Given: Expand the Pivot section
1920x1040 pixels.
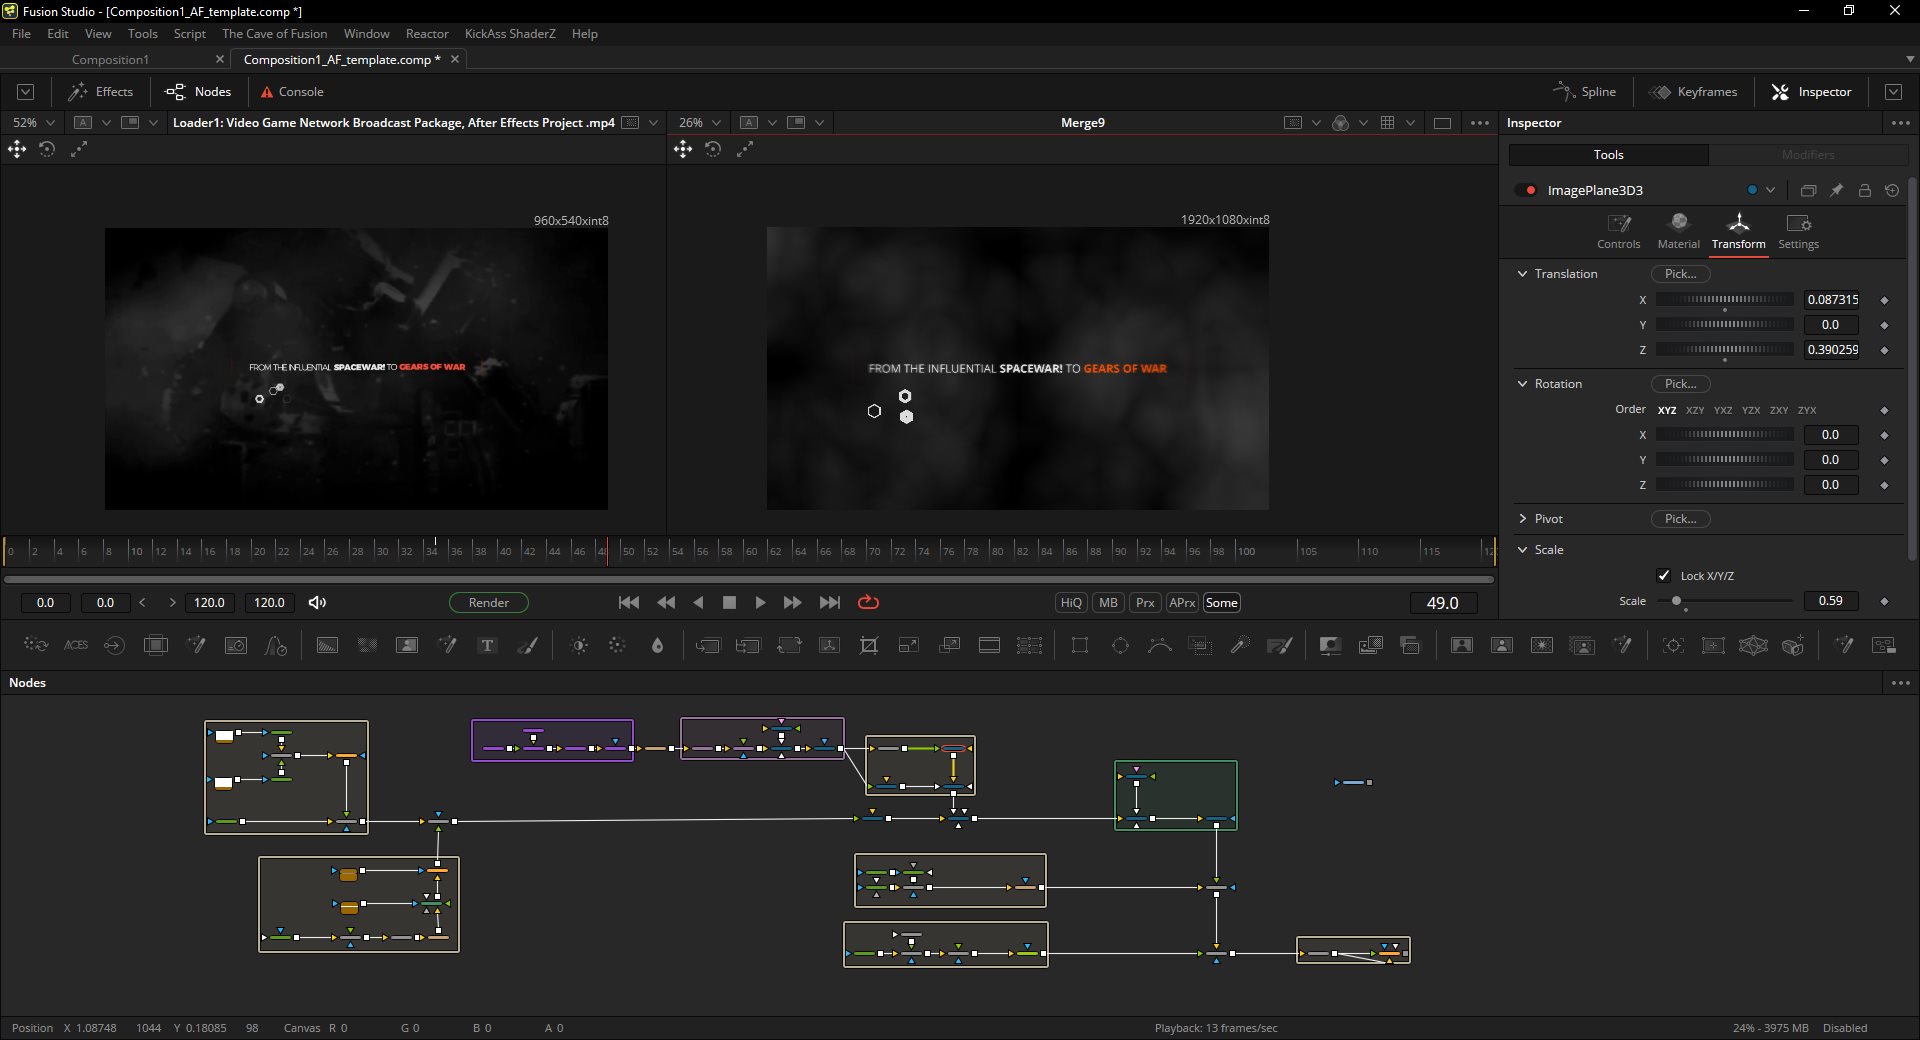Looking at the screenshot, I should pos(1522,518).
